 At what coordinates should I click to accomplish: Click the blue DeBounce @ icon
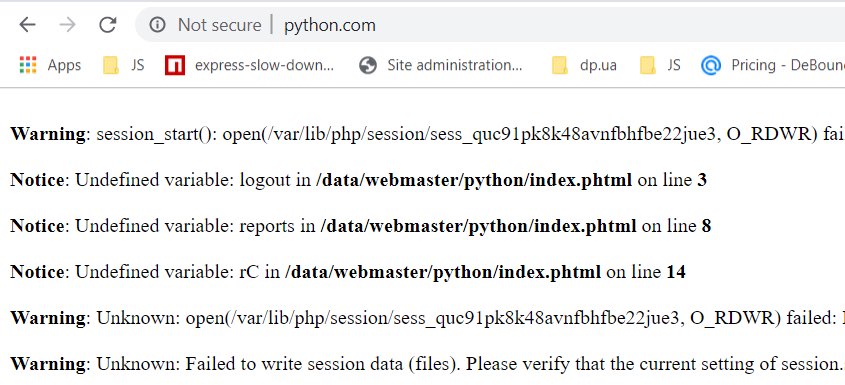[x=711, y=65]
